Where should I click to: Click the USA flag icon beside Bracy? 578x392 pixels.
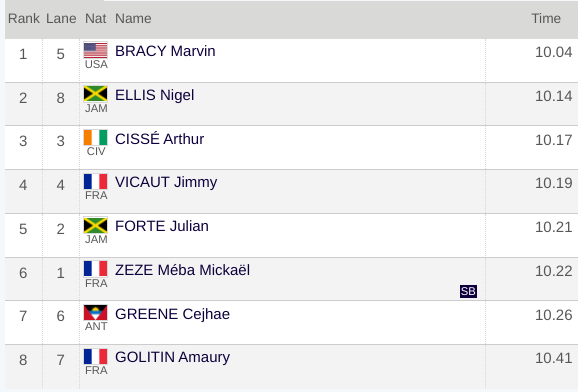95,51
